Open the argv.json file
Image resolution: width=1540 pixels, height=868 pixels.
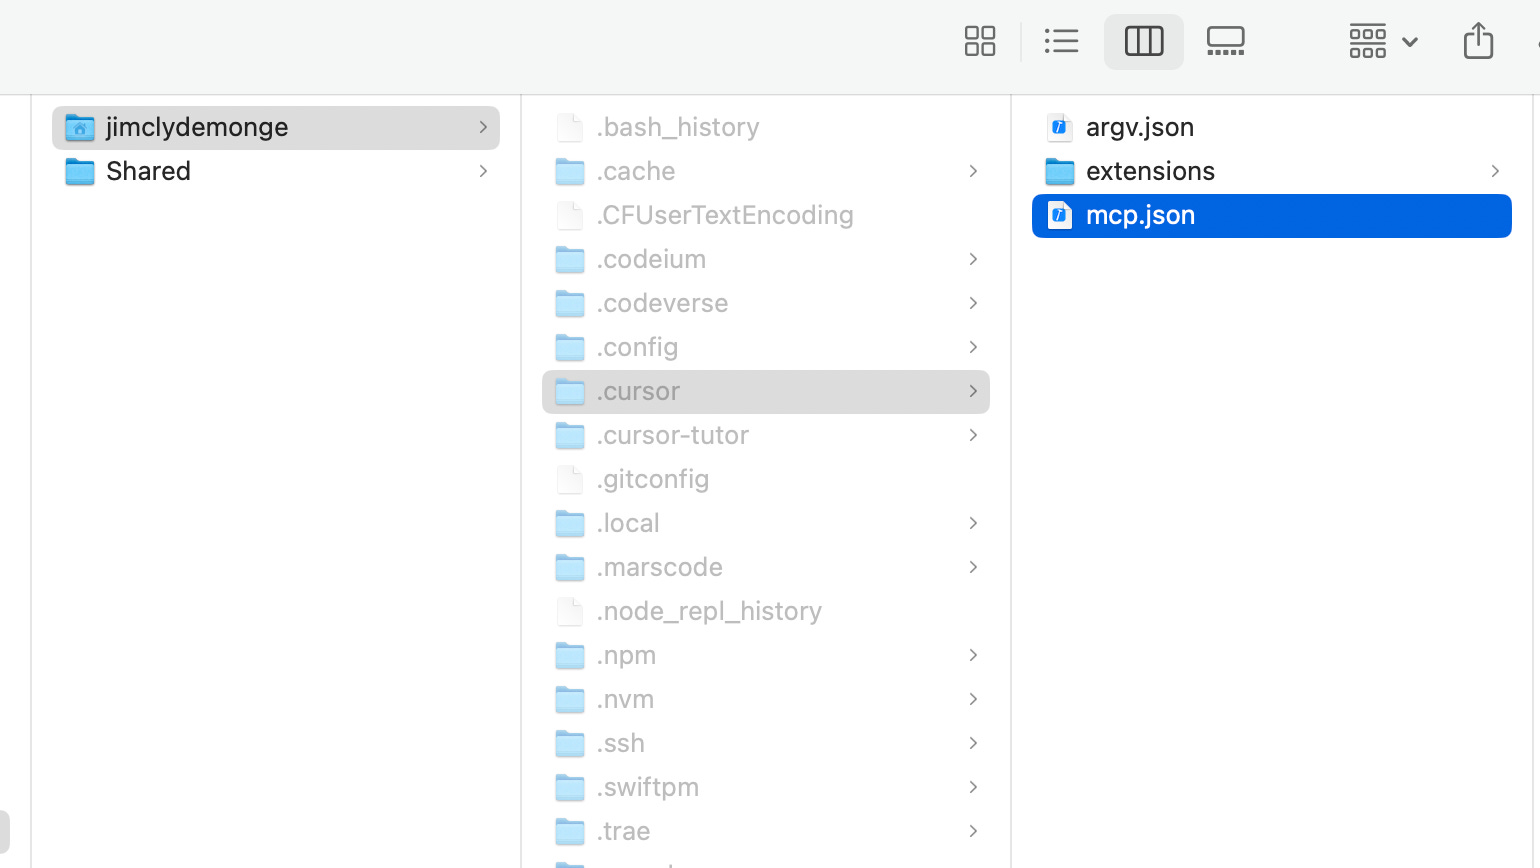(1139, 127)
